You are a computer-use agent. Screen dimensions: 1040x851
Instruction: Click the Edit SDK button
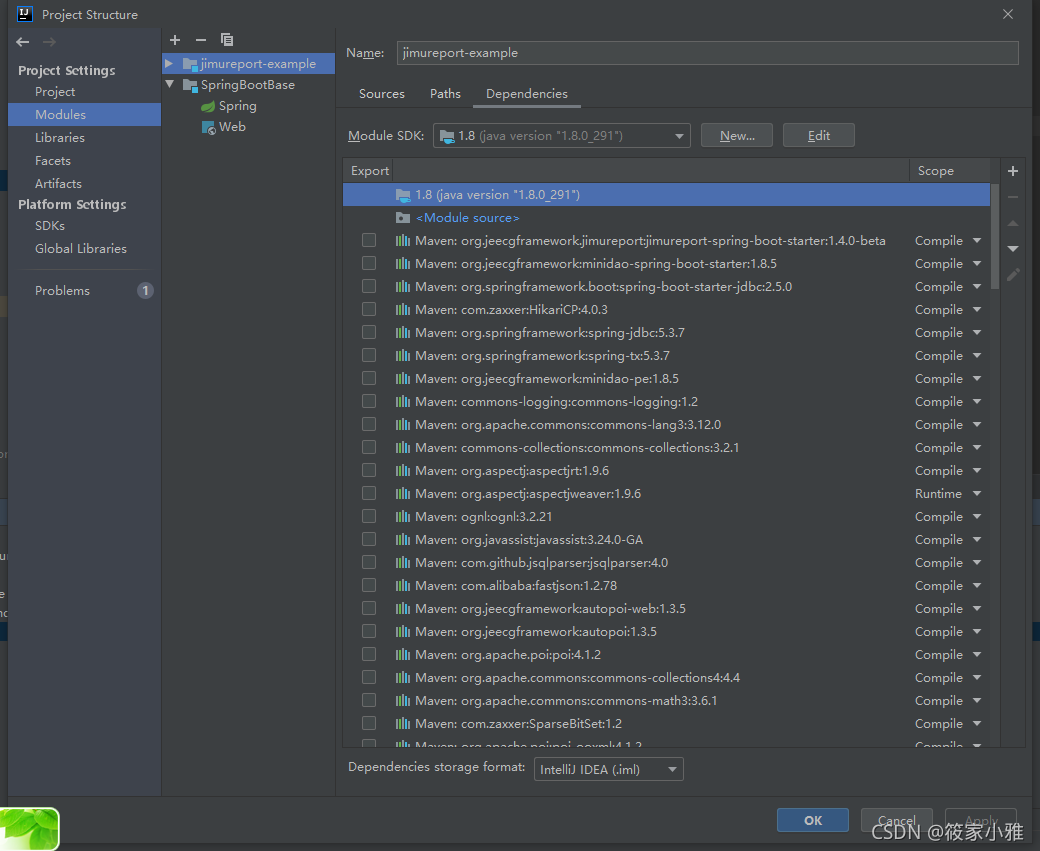coord(818,135)
